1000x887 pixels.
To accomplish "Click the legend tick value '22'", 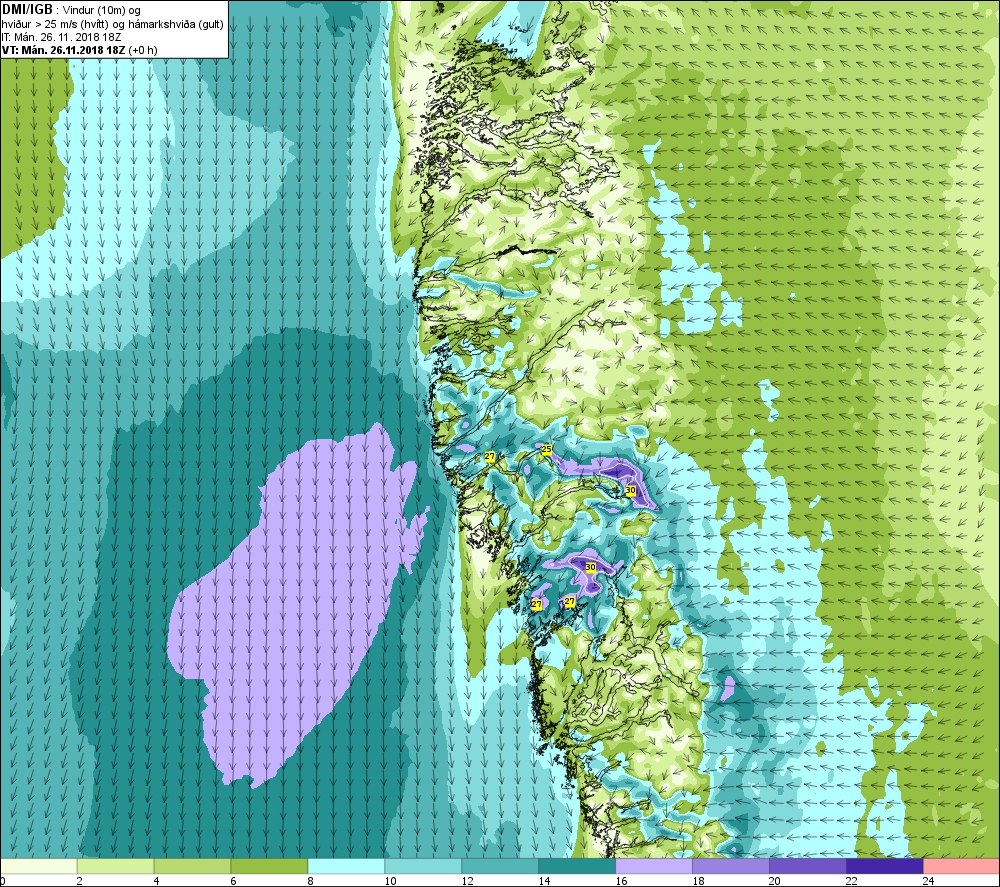I will click(852, 881).
